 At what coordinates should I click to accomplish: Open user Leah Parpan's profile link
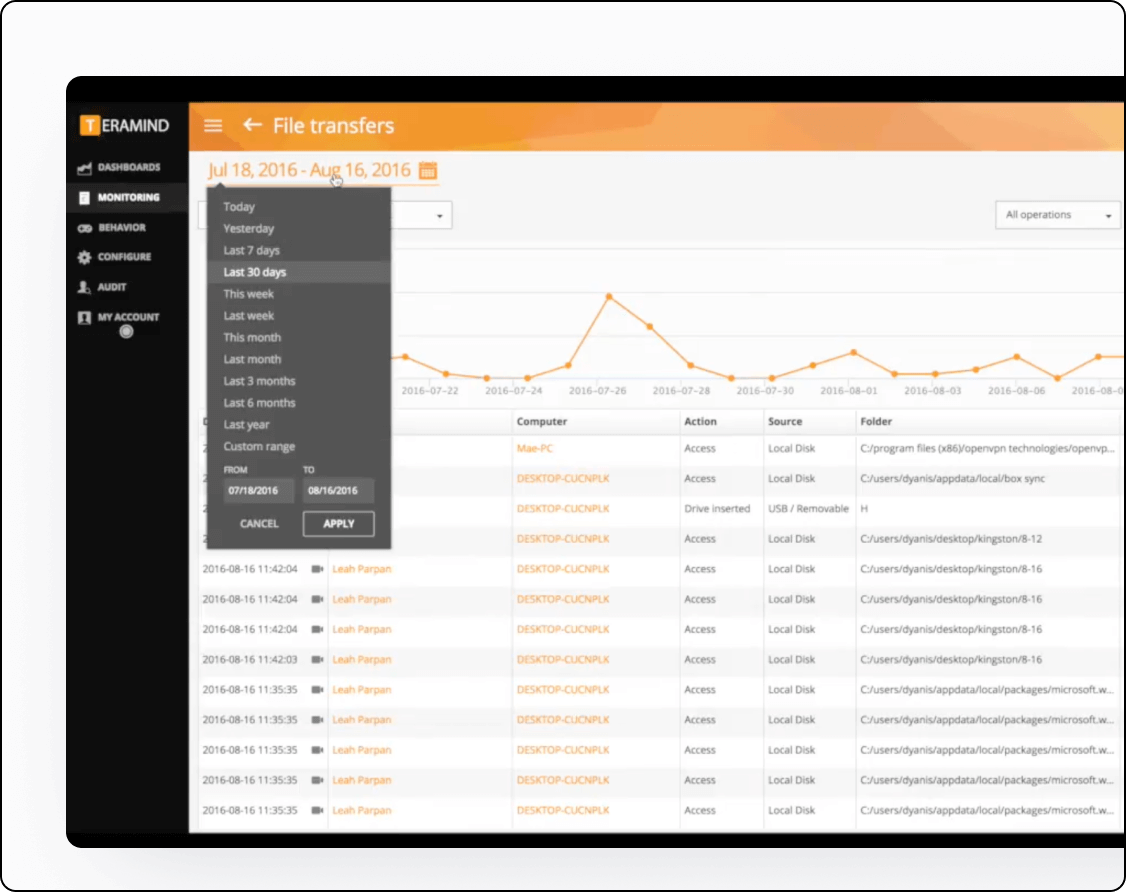point(361,570)
